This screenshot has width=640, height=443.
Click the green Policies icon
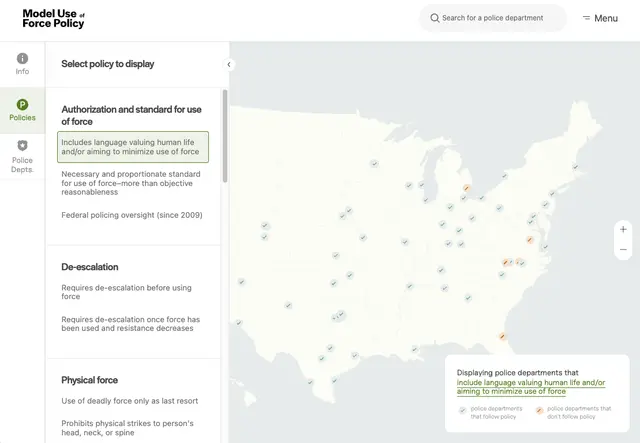[22, 104]
